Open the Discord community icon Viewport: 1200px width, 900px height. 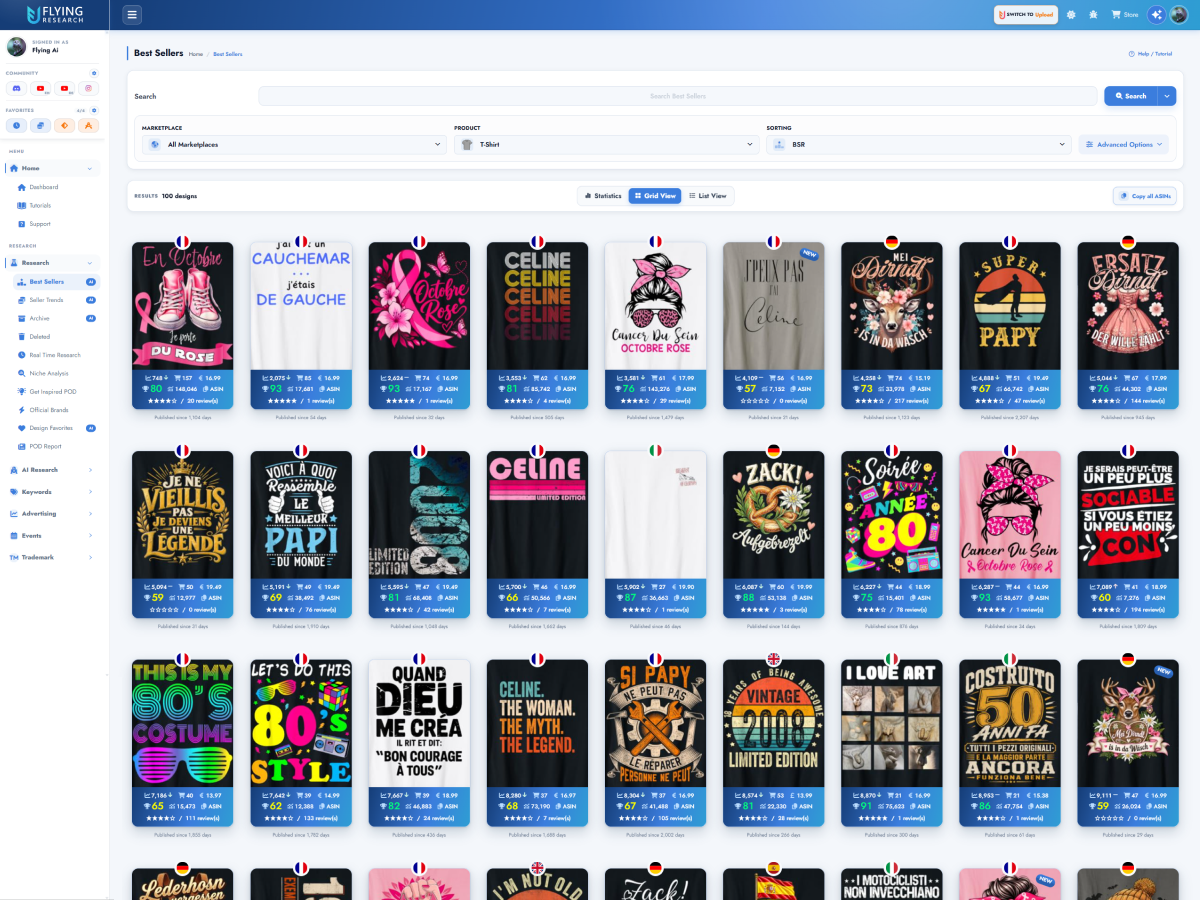[x=17, y=89]
